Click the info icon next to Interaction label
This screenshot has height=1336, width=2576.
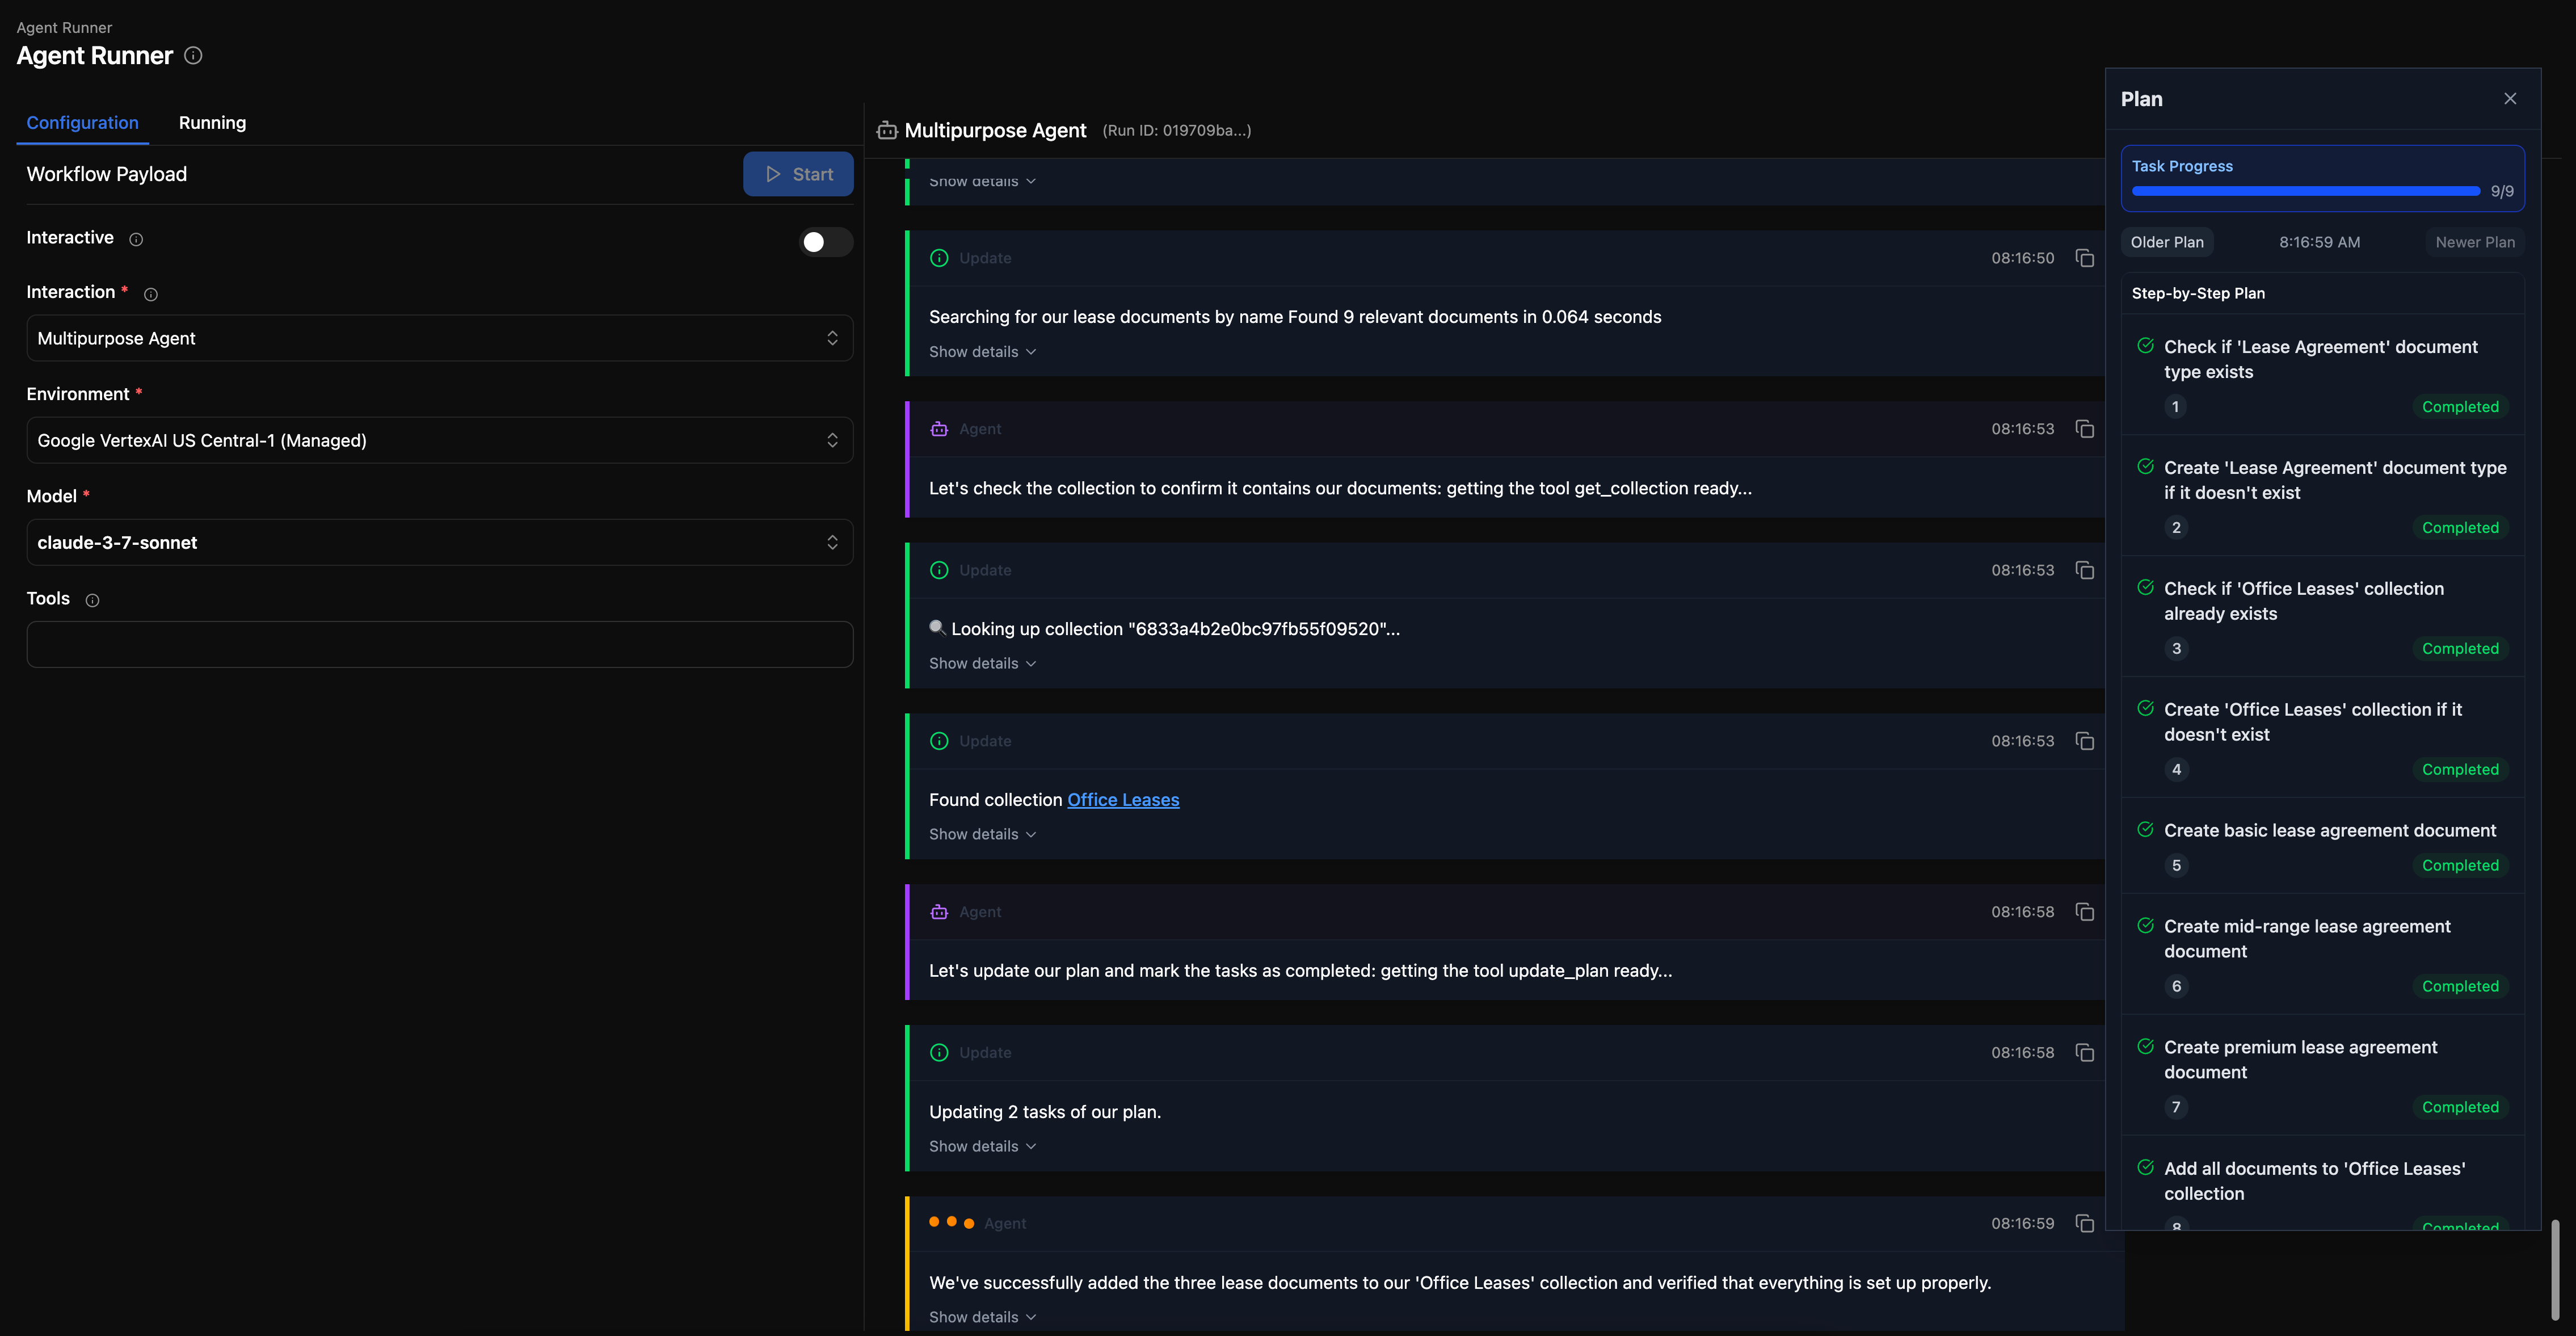click(151, 294)
